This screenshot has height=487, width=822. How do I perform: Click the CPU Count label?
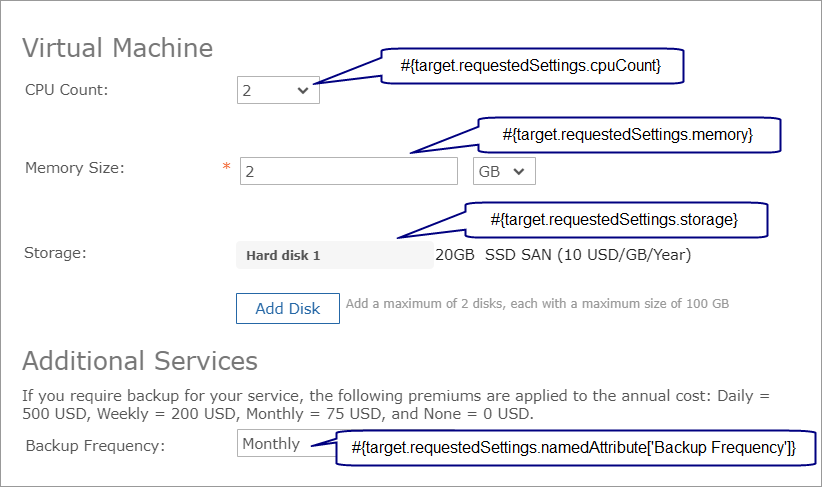[66, 90]
